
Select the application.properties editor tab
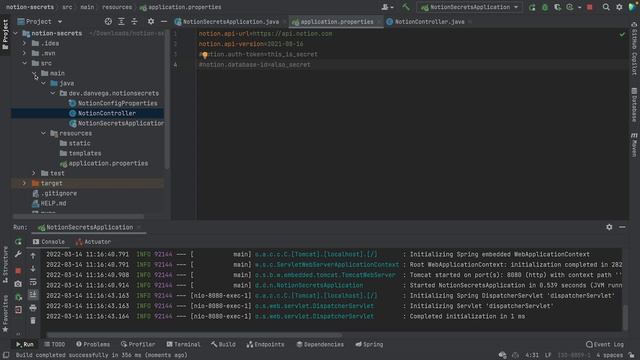[x=336, y=22]
